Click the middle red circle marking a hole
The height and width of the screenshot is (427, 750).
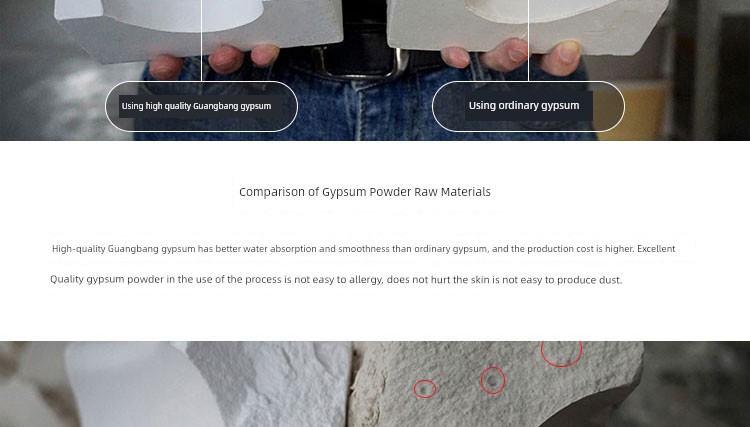(493, 381)
